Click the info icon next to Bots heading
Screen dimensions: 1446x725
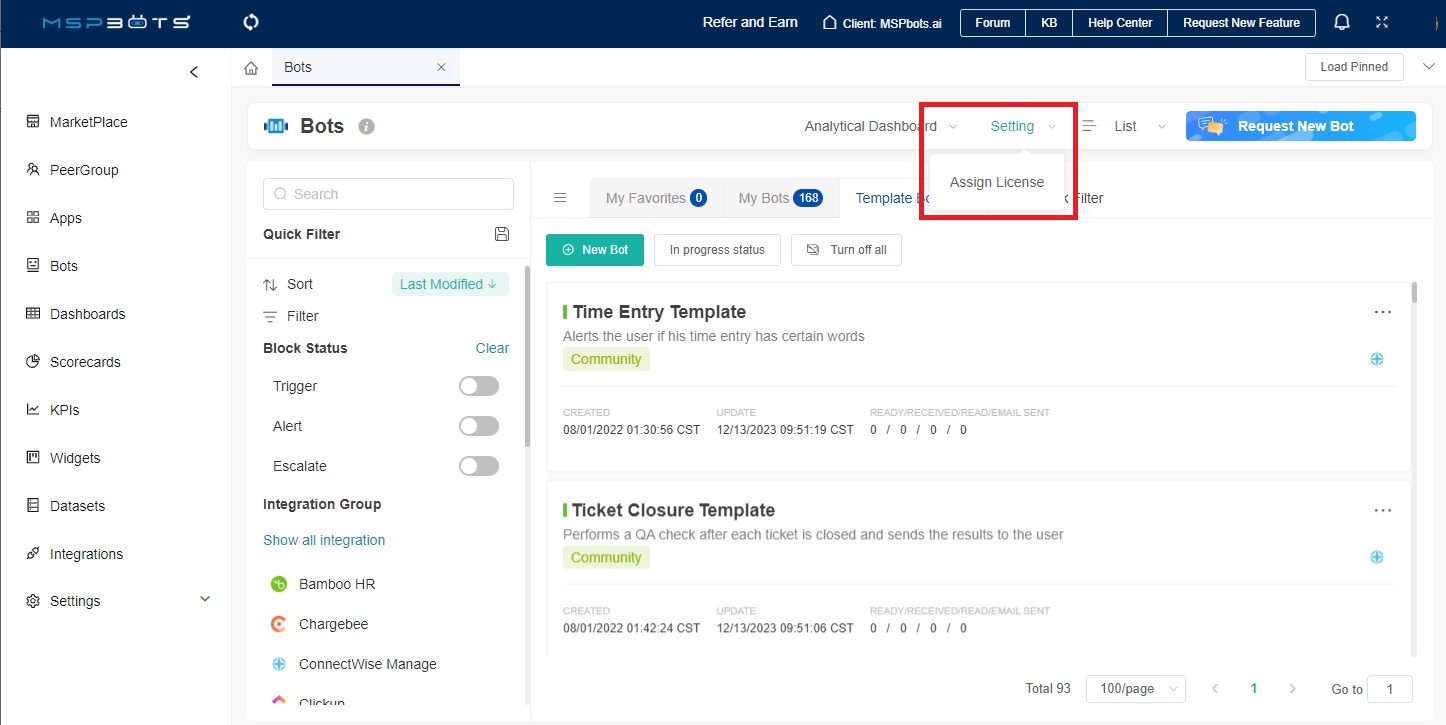point(364,126)
